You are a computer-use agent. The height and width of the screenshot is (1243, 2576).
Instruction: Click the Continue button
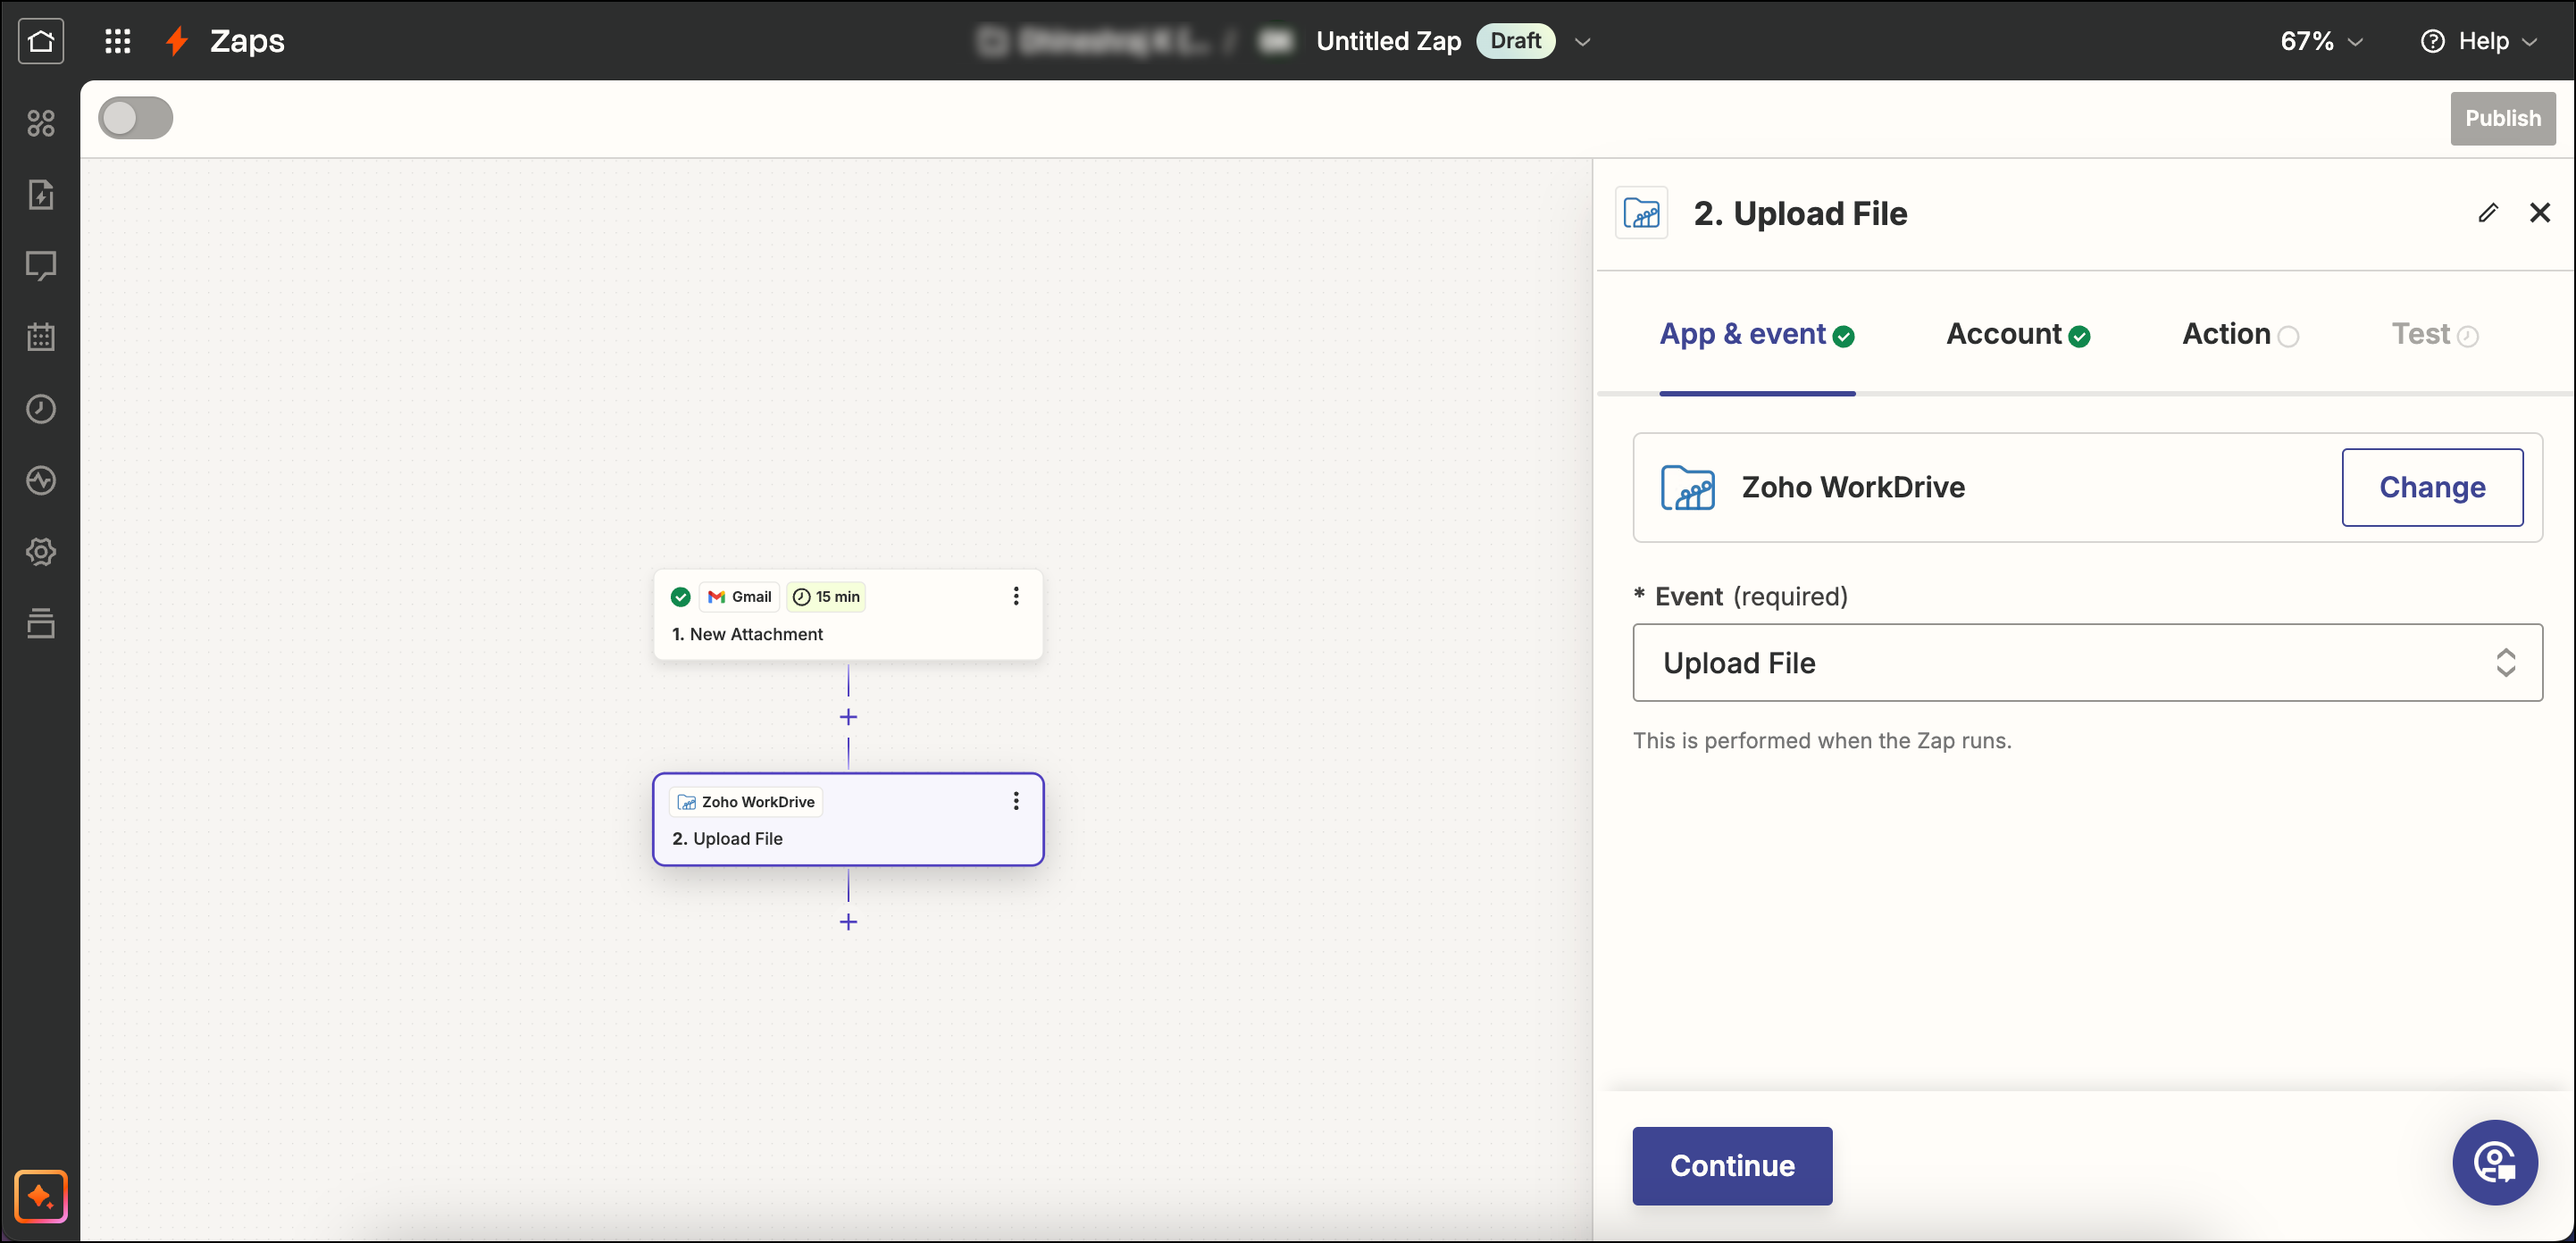point(1732,1165)
